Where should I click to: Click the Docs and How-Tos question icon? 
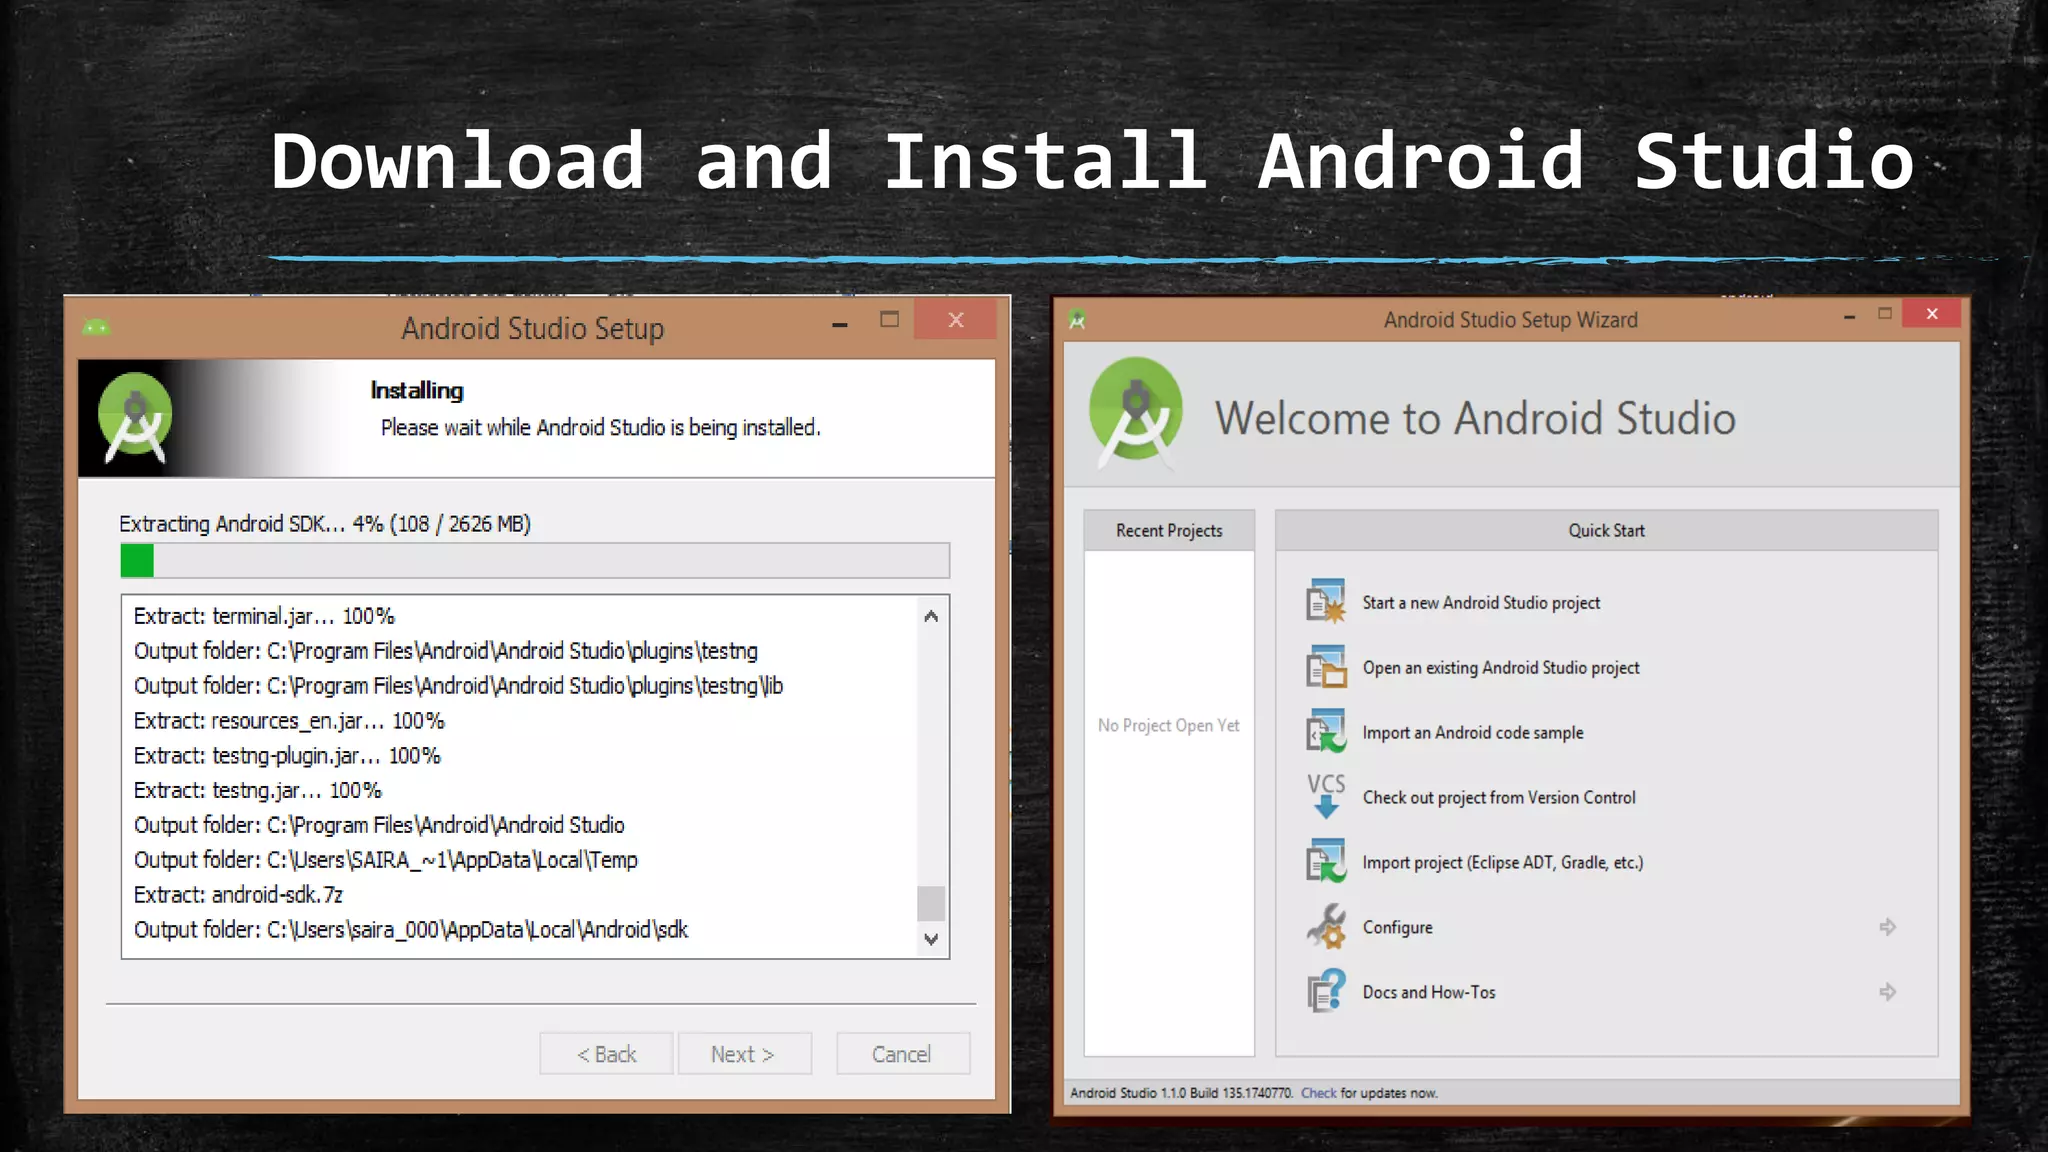[x=1326, y=991]
